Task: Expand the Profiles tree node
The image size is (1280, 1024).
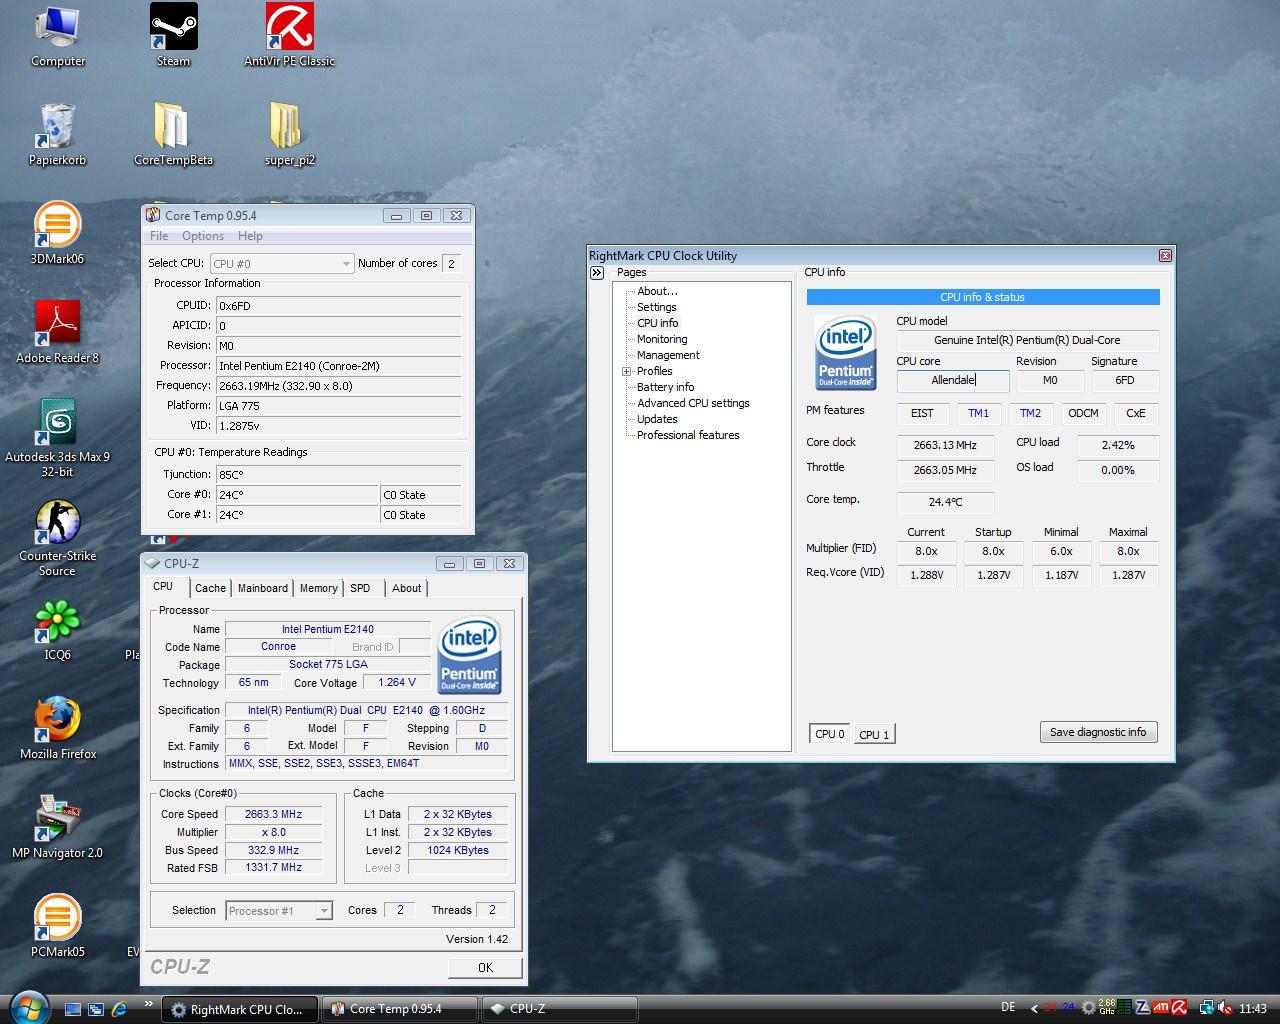Action: [627, 371]
